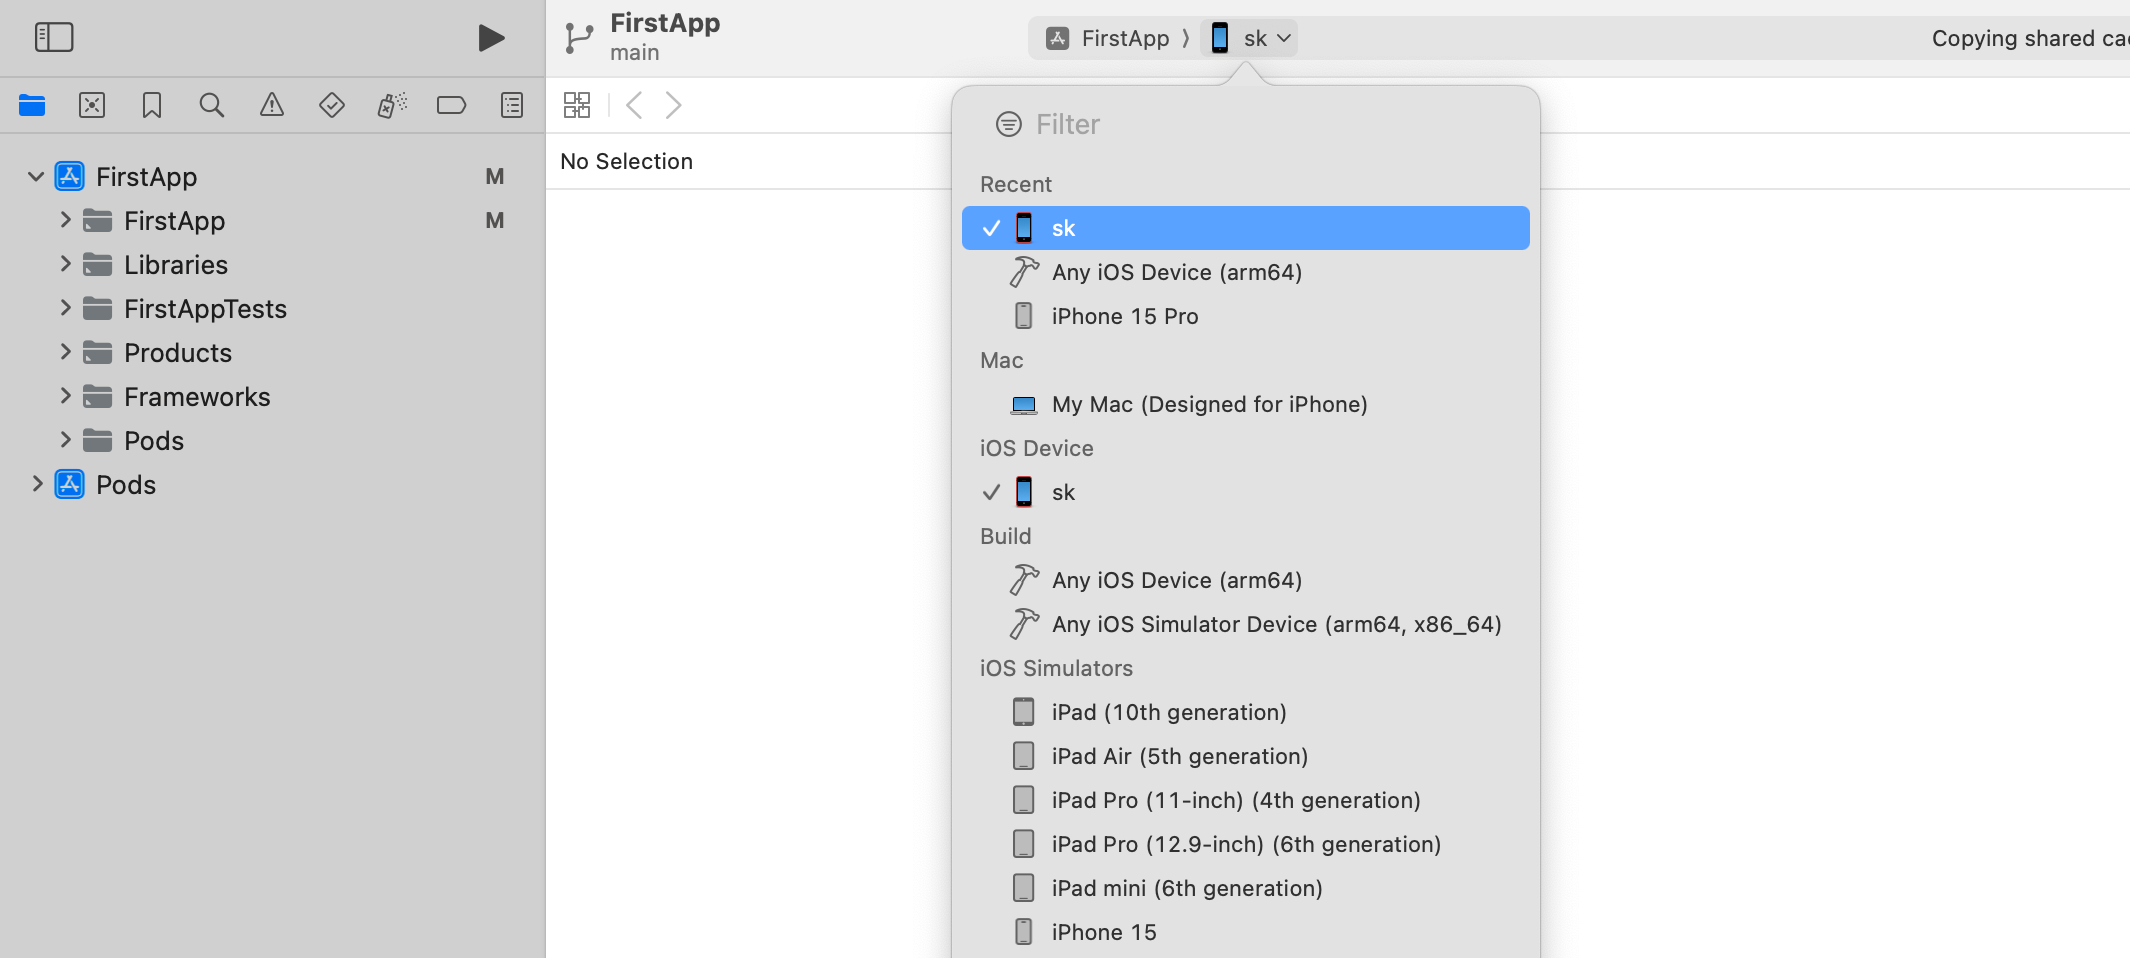Viewport: 2130px width, 958px height.
Task: Select sk under iOS Device section
Action: pos(1246,492)
